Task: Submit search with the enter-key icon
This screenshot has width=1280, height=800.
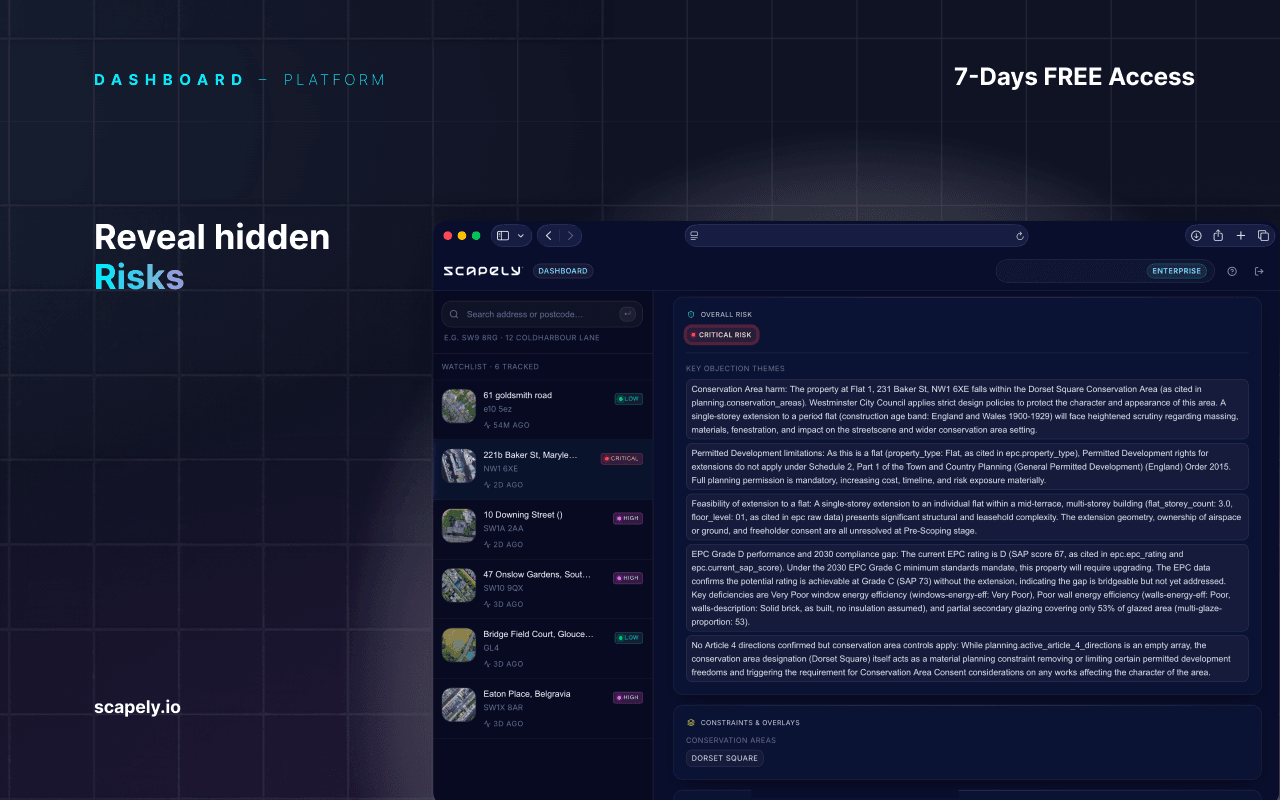Action: (628, 314)
